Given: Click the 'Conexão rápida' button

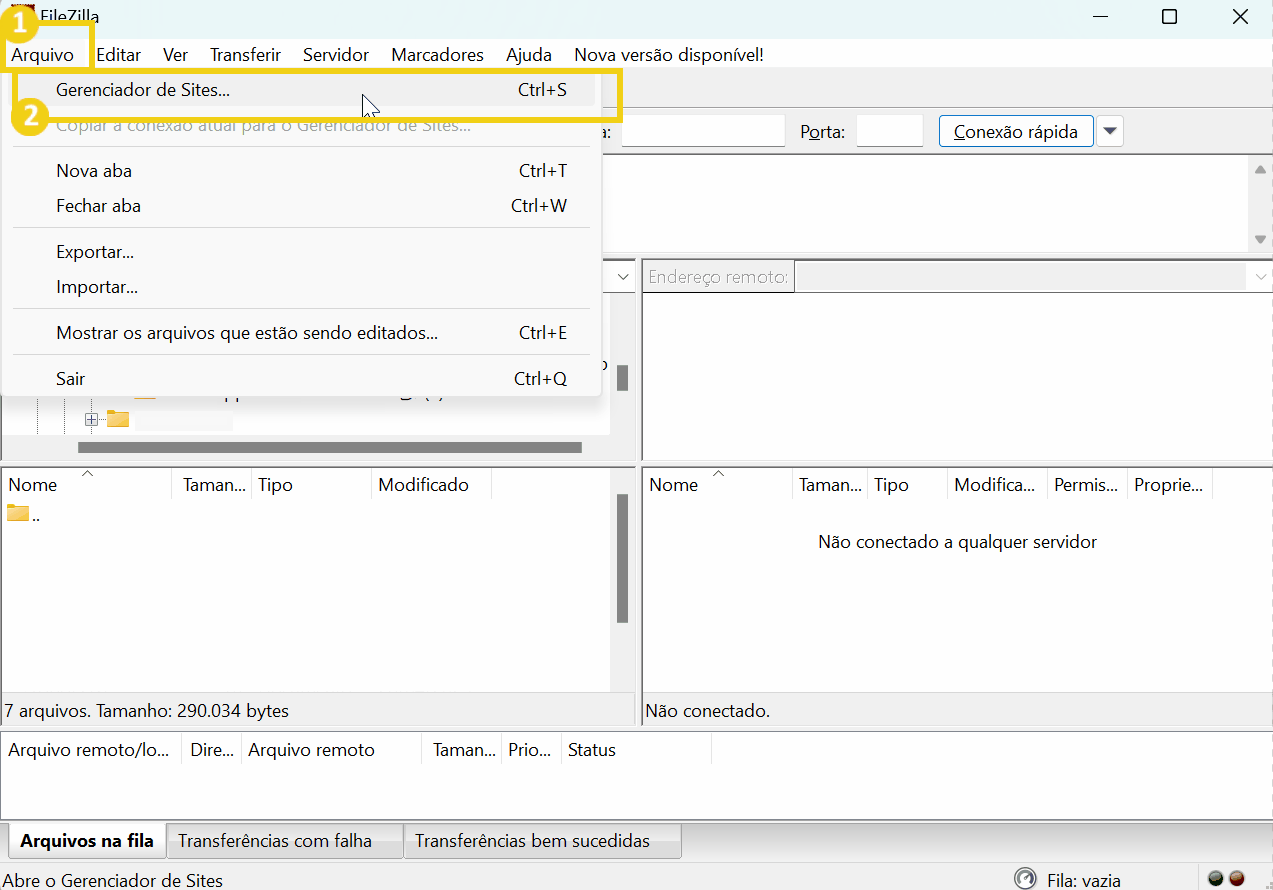Looking at the screenshot, I should [x=1016, y=132].
